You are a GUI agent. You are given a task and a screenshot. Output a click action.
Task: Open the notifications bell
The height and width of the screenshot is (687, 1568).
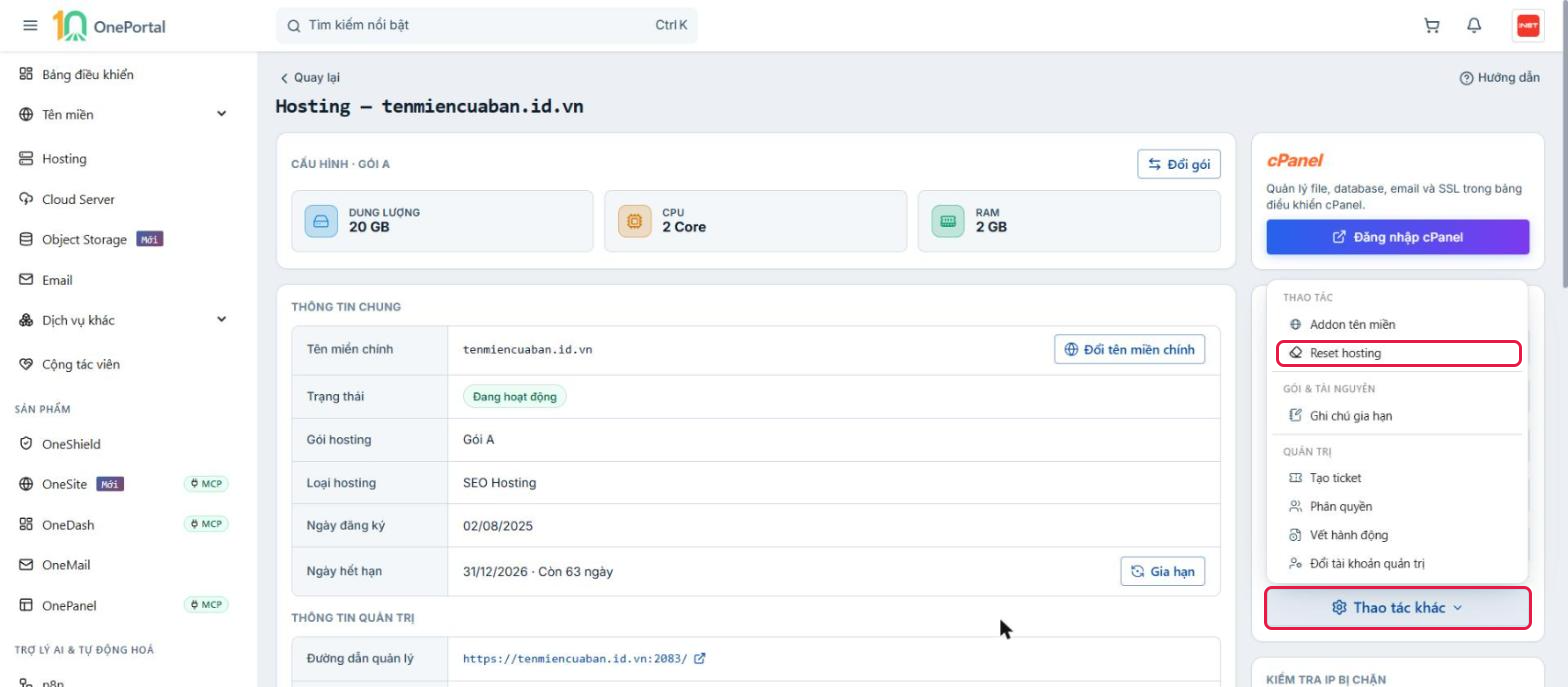[x=1474, y=26]
